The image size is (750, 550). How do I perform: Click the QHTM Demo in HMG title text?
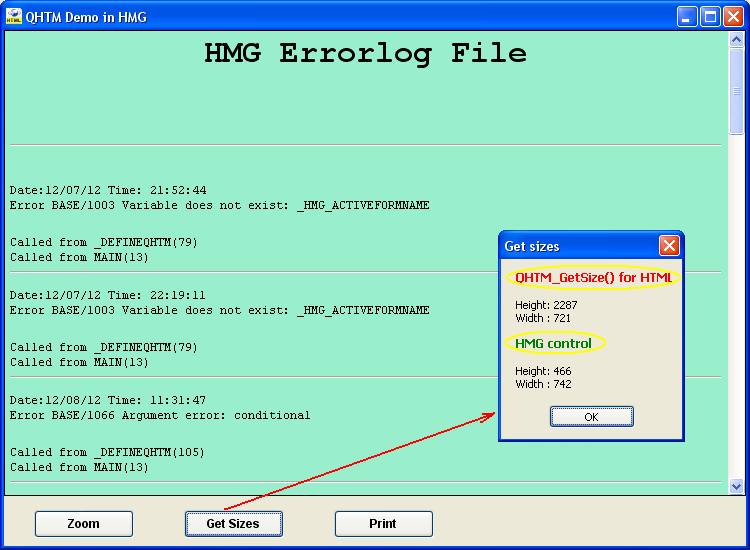coord(85,17)
